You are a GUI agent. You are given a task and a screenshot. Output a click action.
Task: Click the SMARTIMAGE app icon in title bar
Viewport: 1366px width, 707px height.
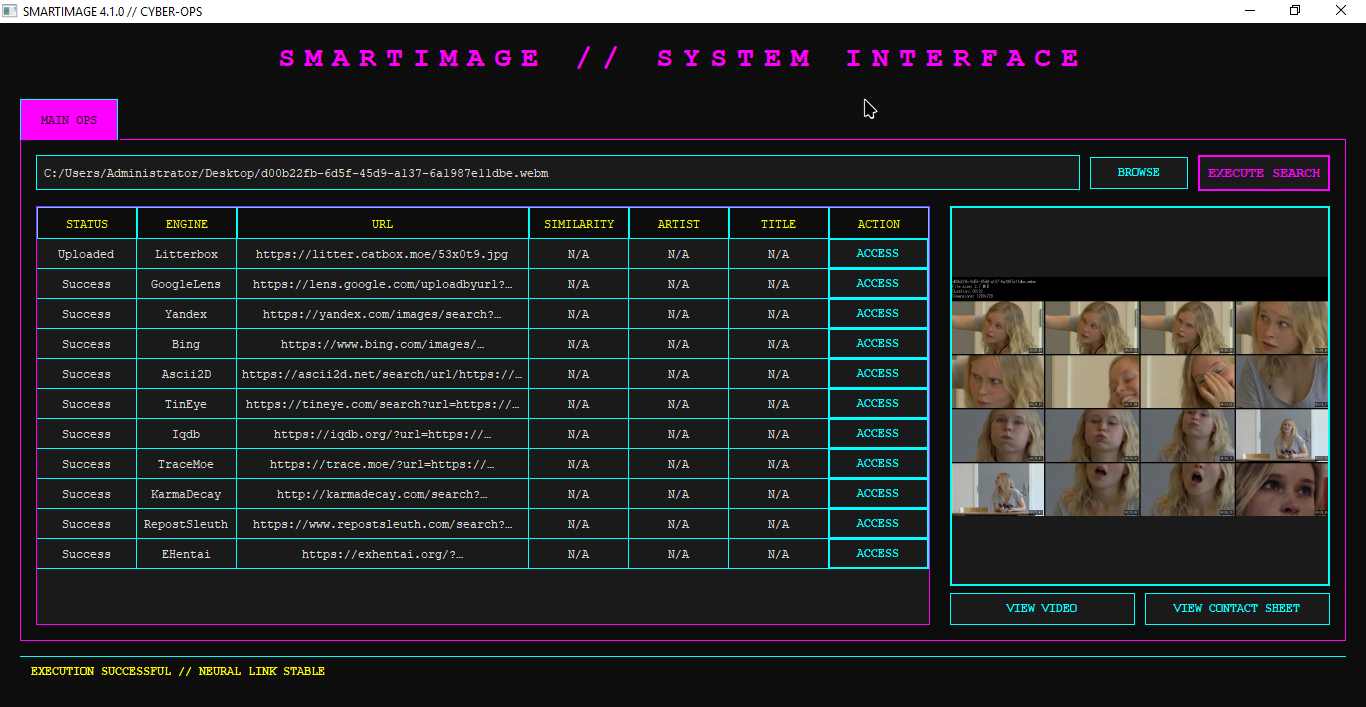10,10
